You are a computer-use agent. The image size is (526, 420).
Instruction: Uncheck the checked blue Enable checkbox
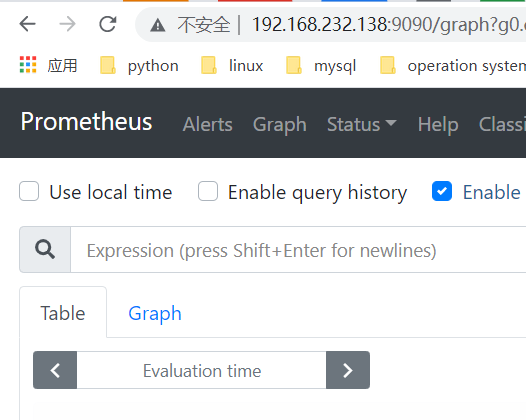(442, 191)
